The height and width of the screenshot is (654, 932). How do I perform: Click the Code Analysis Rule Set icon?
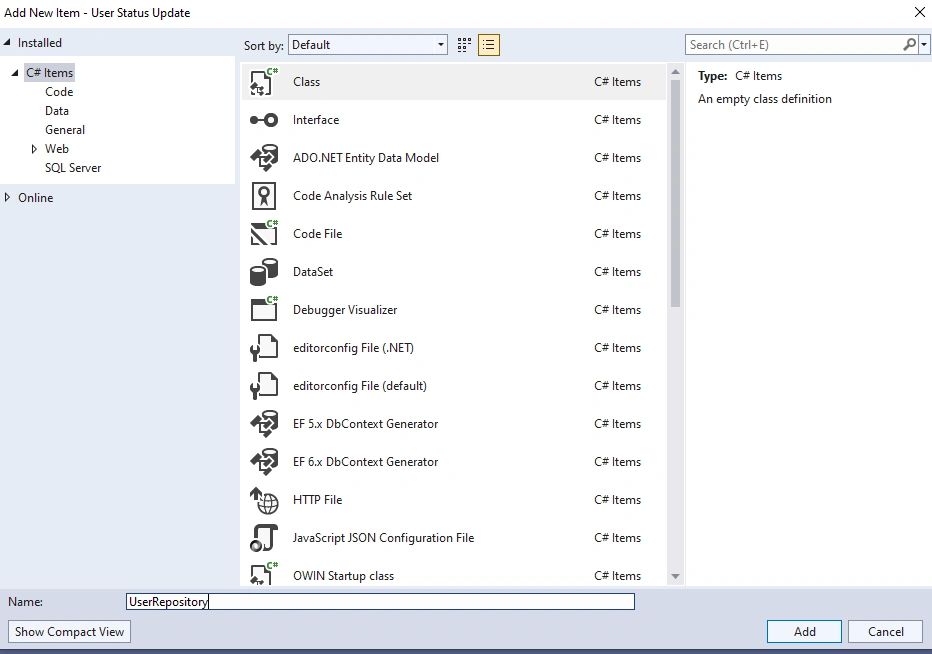(x=264, y=196)
